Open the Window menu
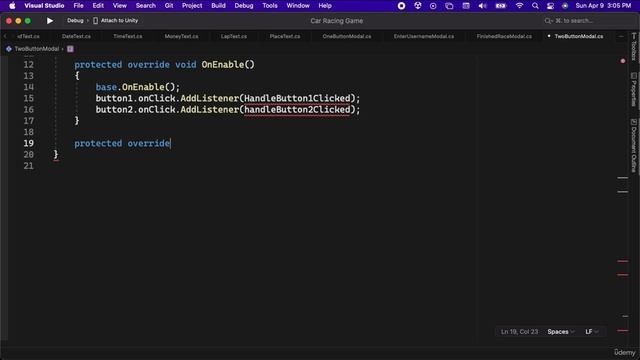This screenshot has width=640, height=360. [x=298, y=6]
